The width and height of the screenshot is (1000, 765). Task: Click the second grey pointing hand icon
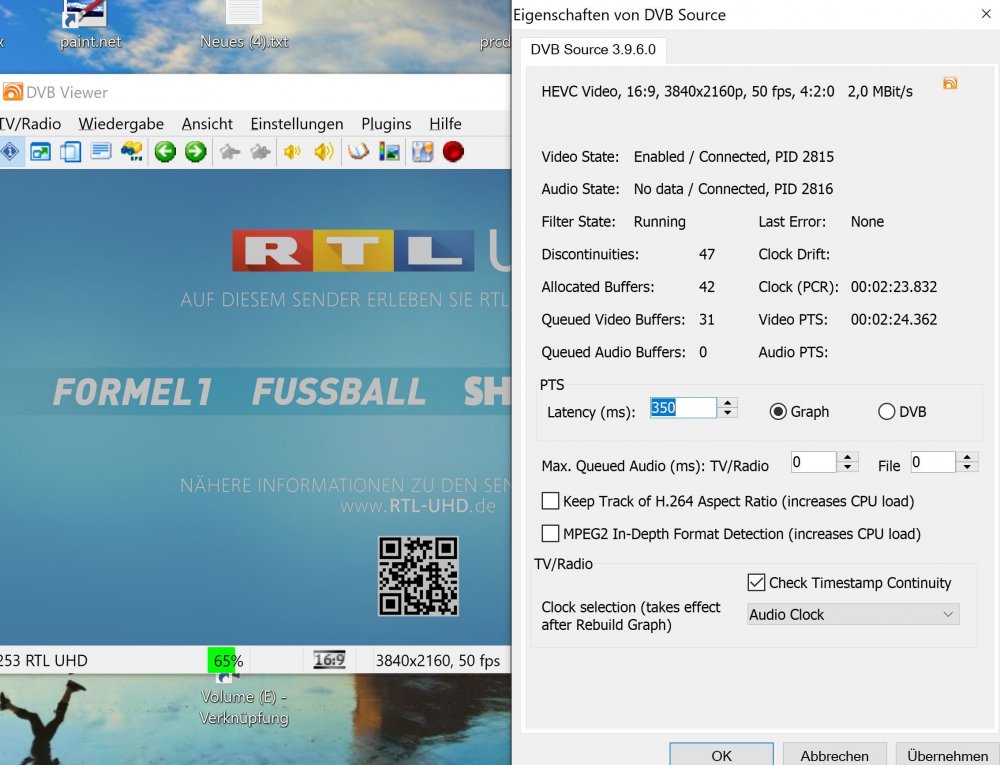coord(260,152)
